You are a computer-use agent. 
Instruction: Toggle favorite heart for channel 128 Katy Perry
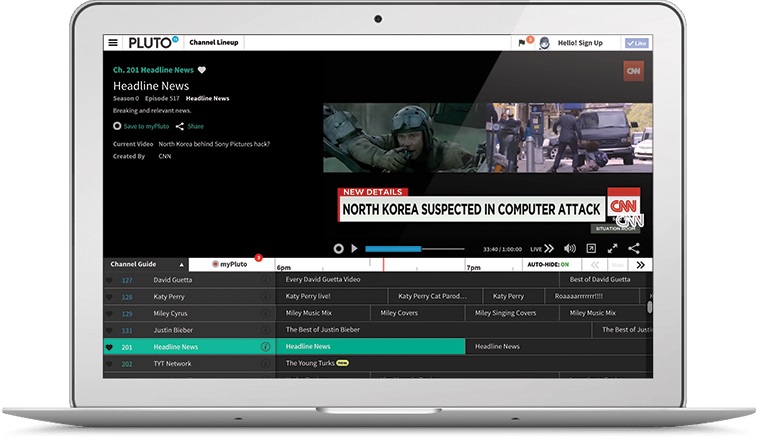(x=109, y=297)
